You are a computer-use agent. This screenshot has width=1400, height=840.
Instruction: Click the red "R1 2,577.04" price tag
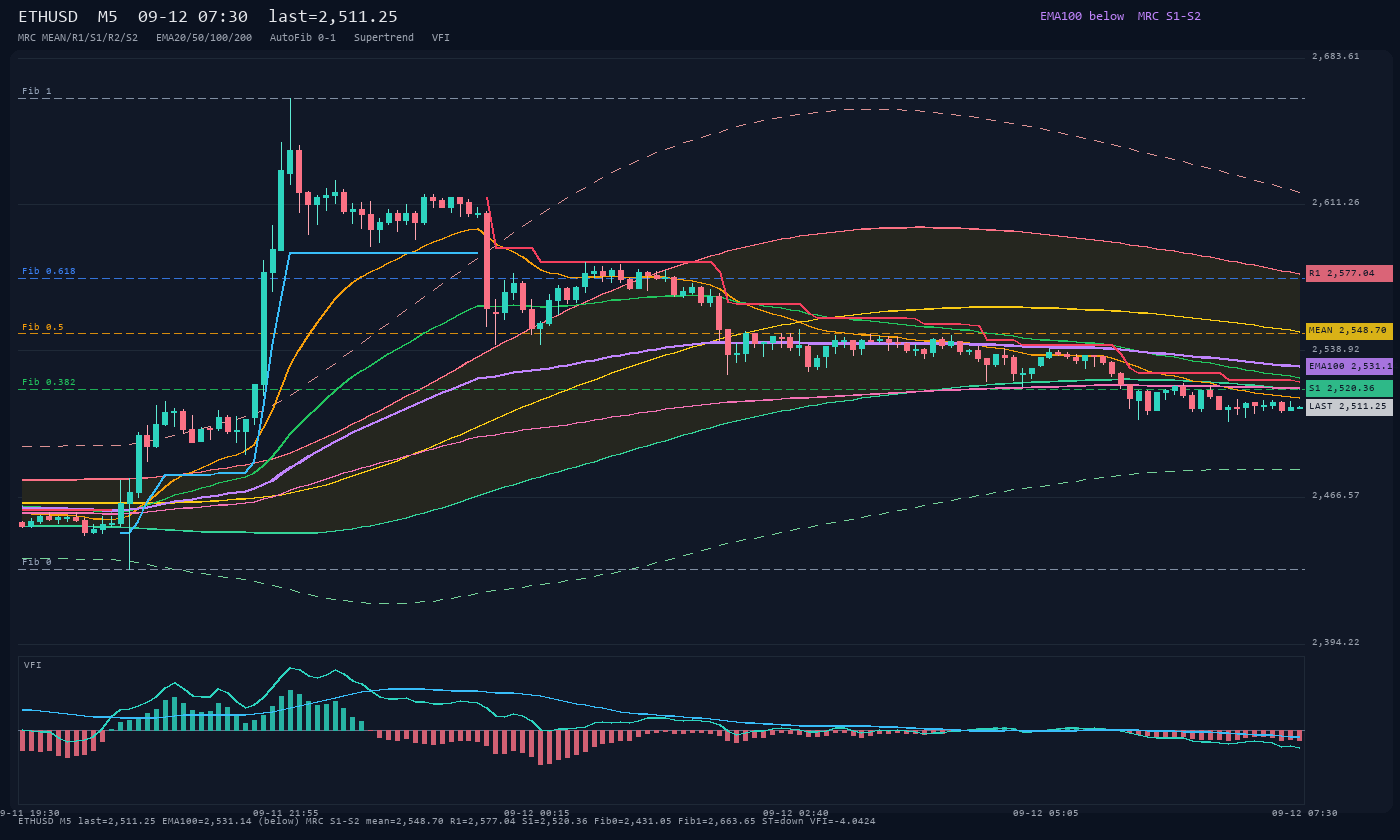[1349, 273]
